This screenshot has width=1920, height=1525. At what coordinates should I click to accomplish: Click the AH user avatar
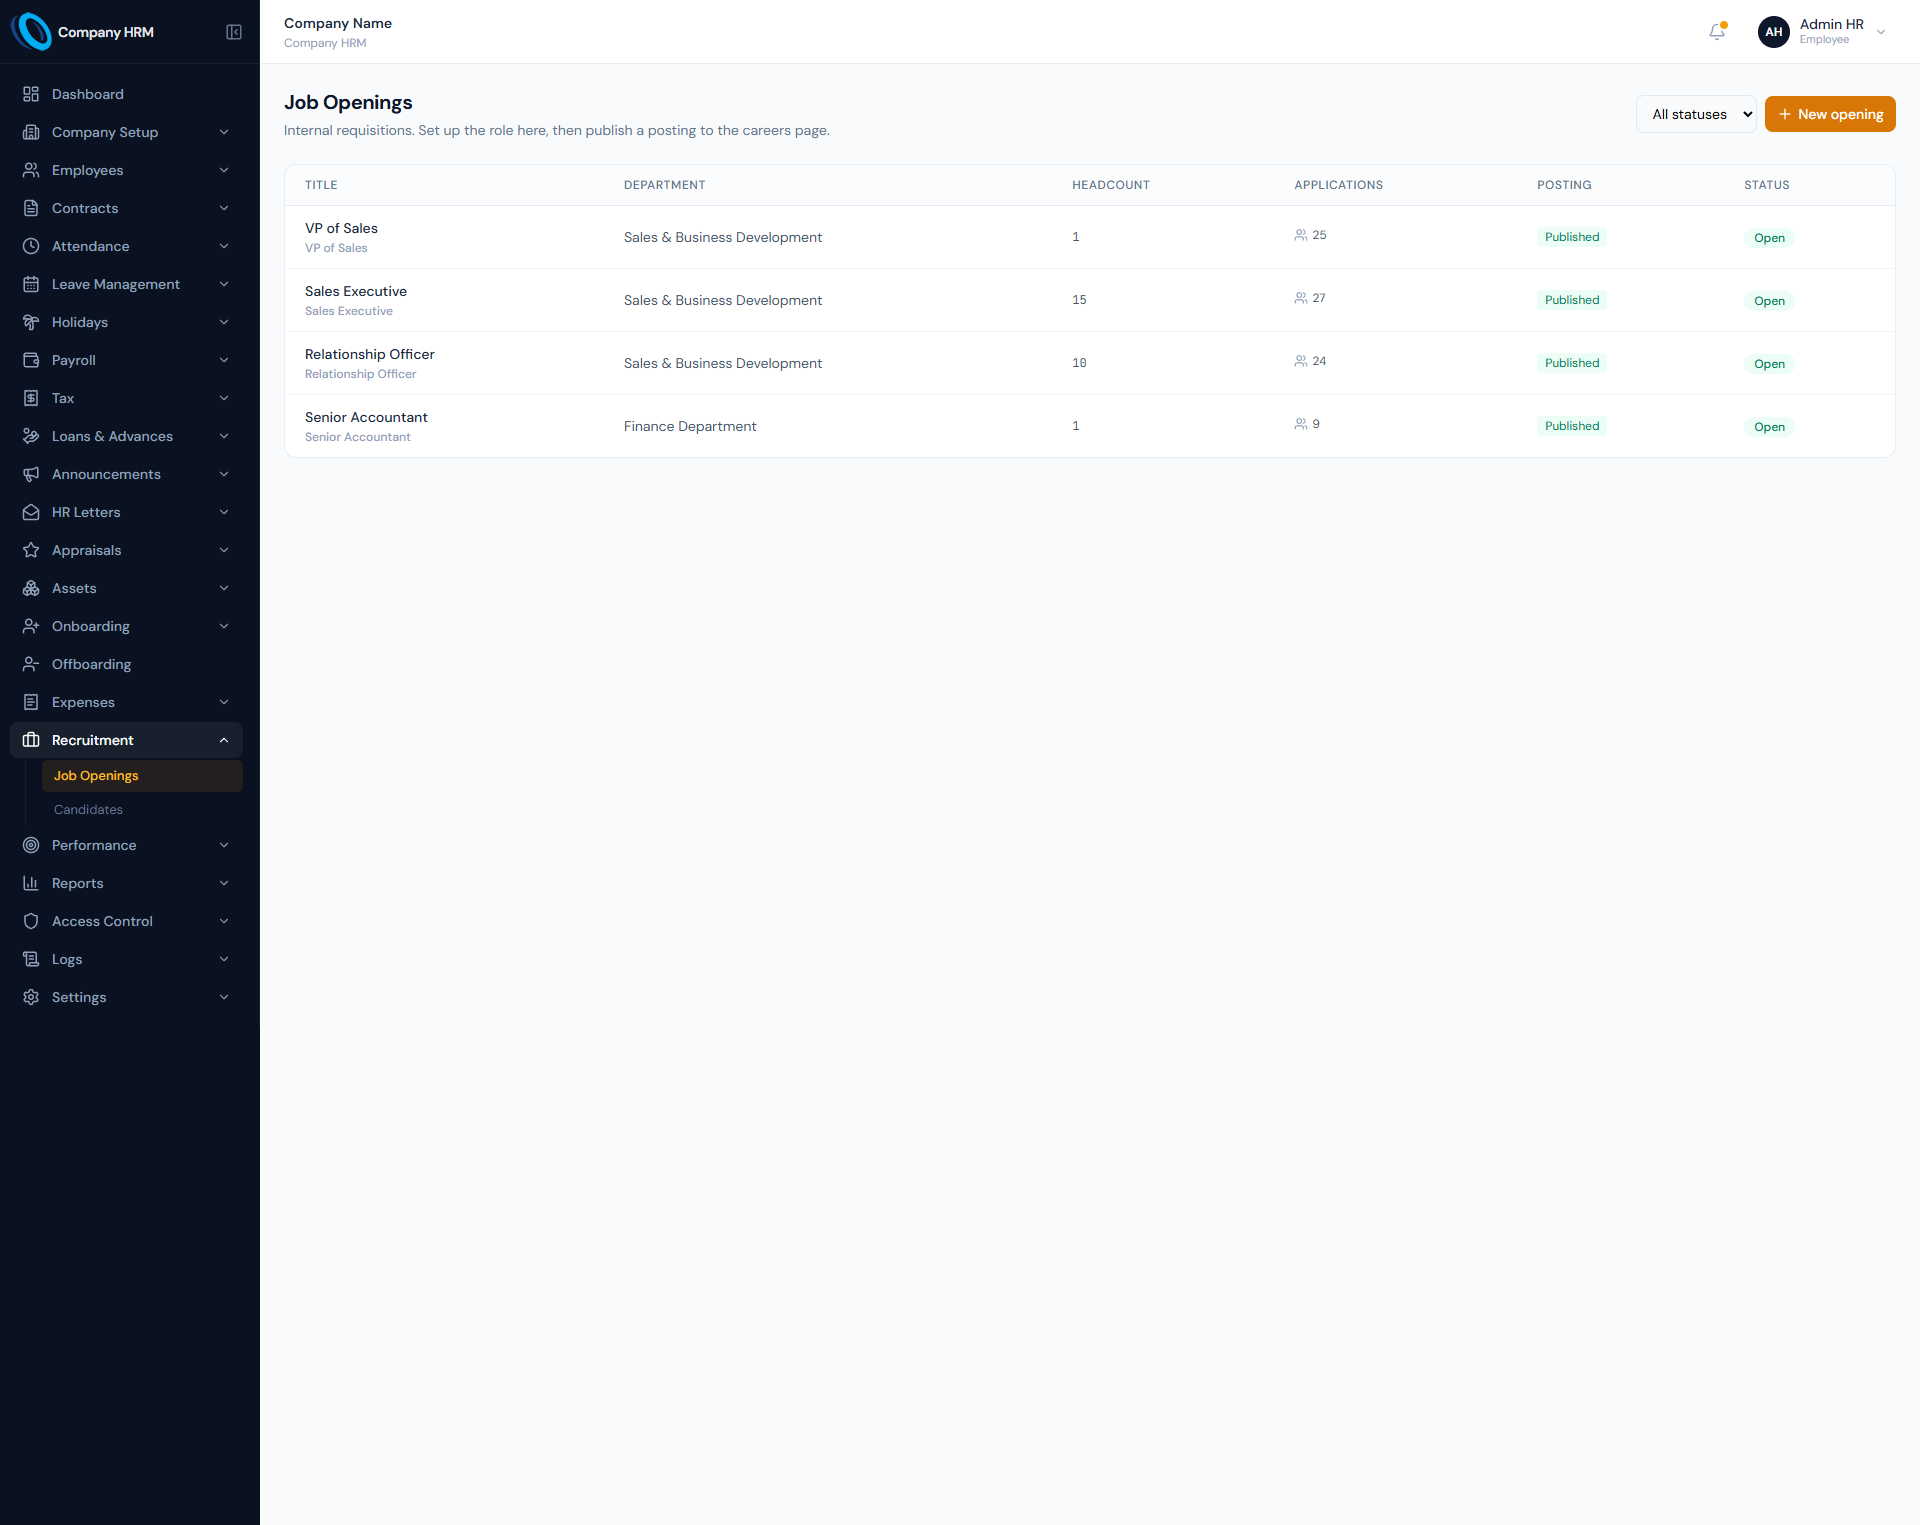tap(1774, 32)
